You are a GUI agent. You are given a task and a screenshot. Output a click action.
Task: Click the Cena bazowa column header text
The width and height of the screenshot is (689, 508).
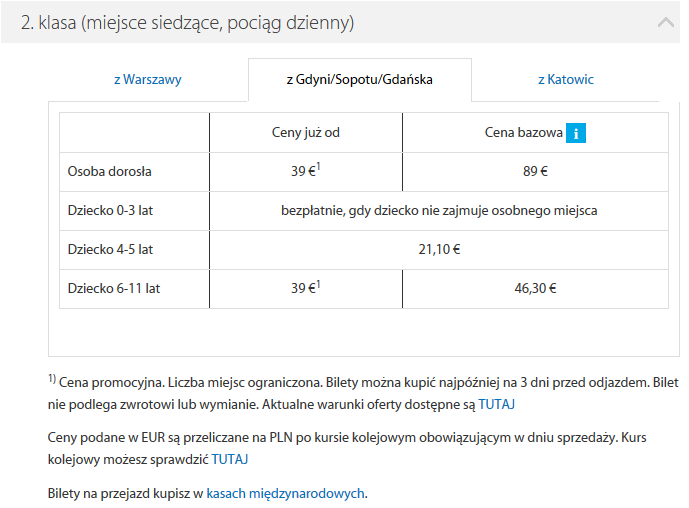coord(523,133)
